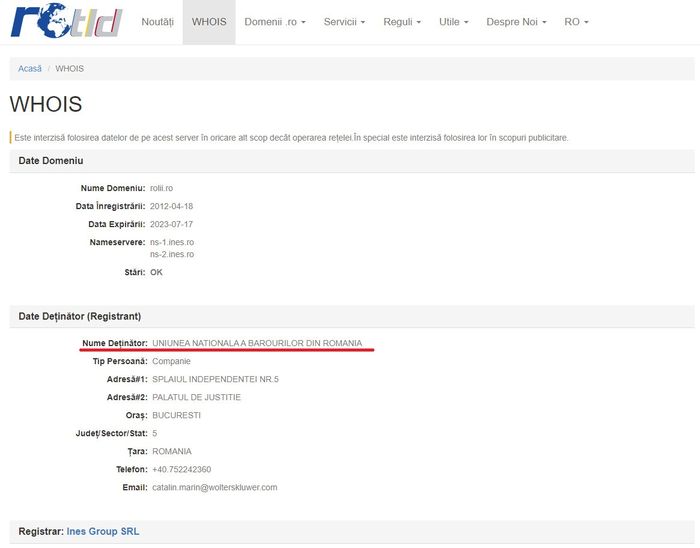The height and width of the screenshot is (548, 700).
Task: Click the Nume Domeniu label
Action: 112,188
